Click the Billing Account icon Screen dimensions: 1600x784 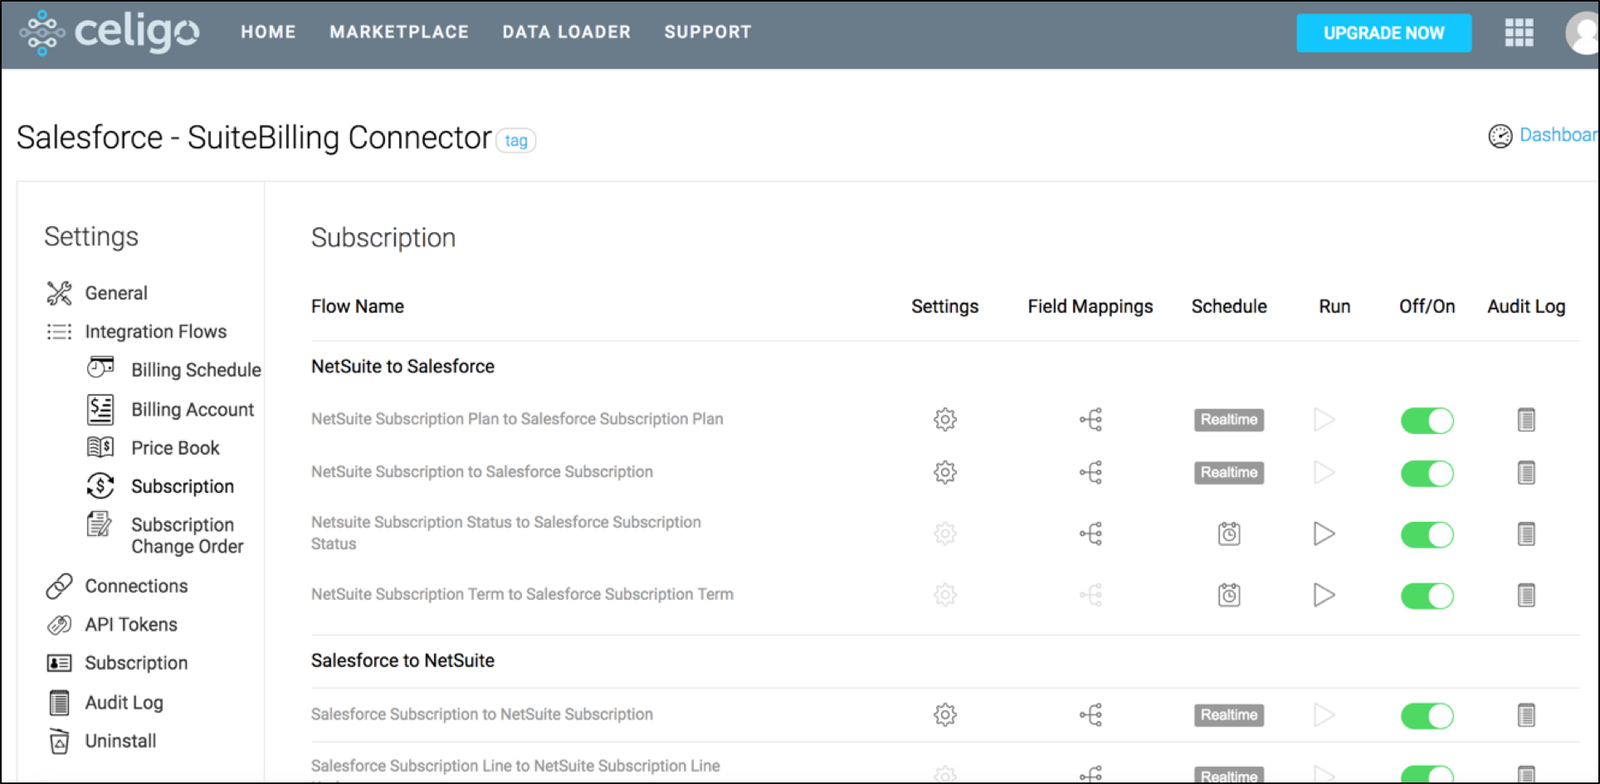[x=100, y=409]
